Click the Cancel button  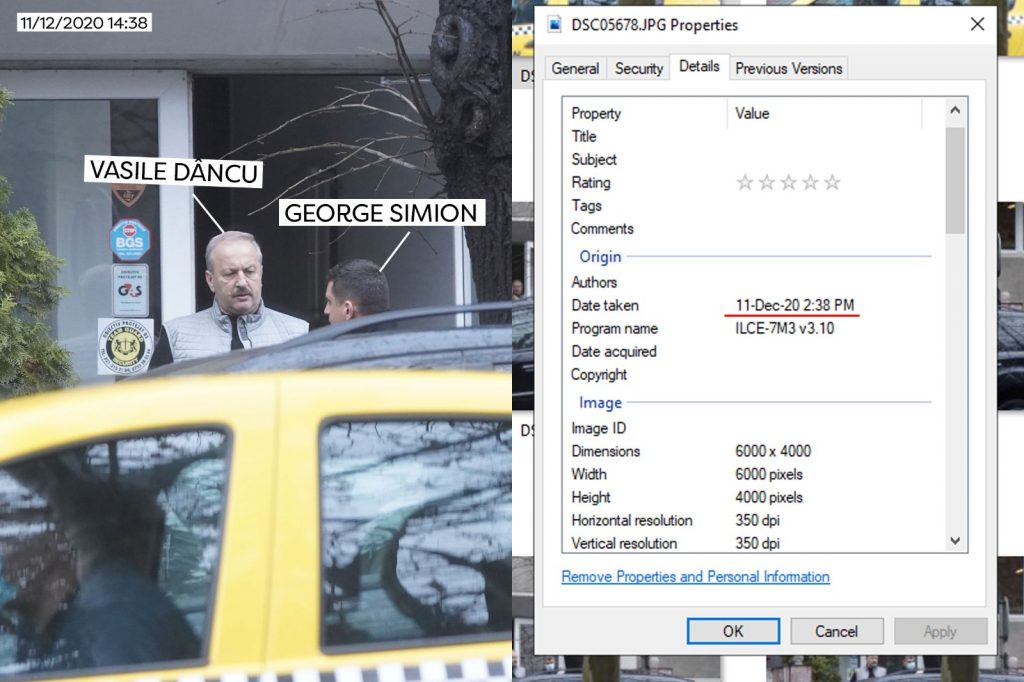click(836, 631)
